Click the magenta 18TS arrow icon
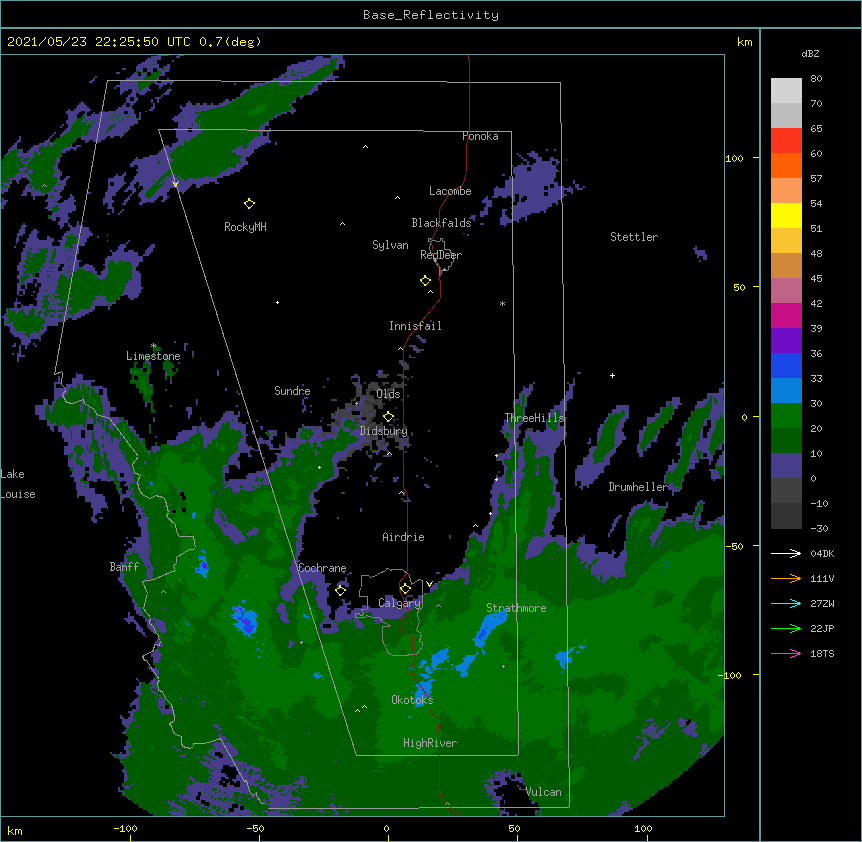This screenshot has height=842, width=862. [x=786, y=653]
